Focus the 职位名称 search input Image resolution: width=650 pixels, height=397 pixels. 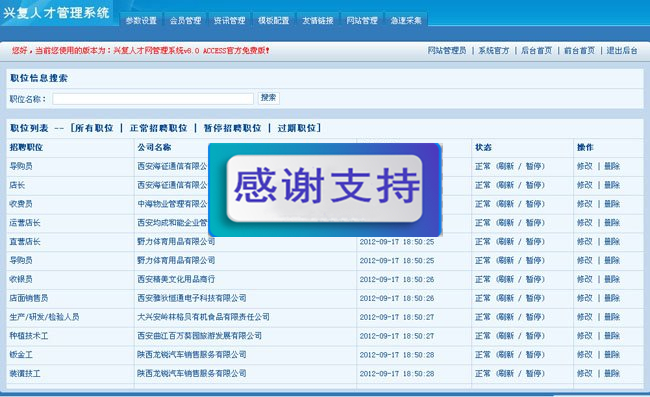tap(153, 99)
